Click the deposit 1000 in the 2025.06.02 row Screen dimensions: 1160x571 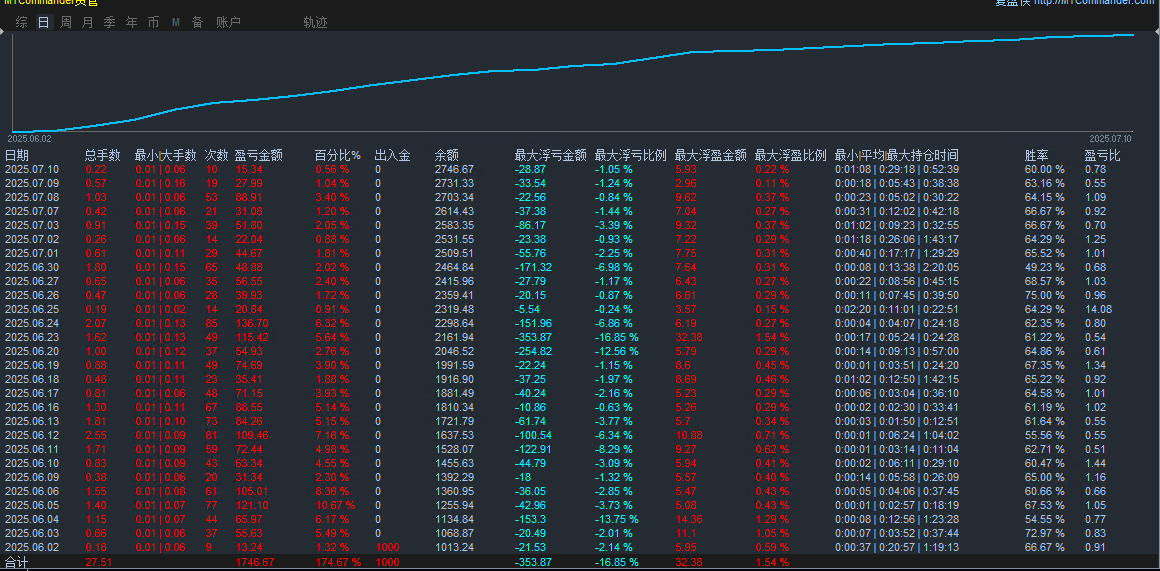tap(387, 547)
